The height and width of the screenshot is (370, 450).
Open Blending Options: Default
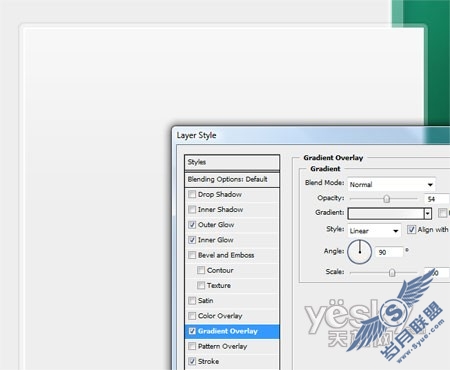(x=232, y=179)
